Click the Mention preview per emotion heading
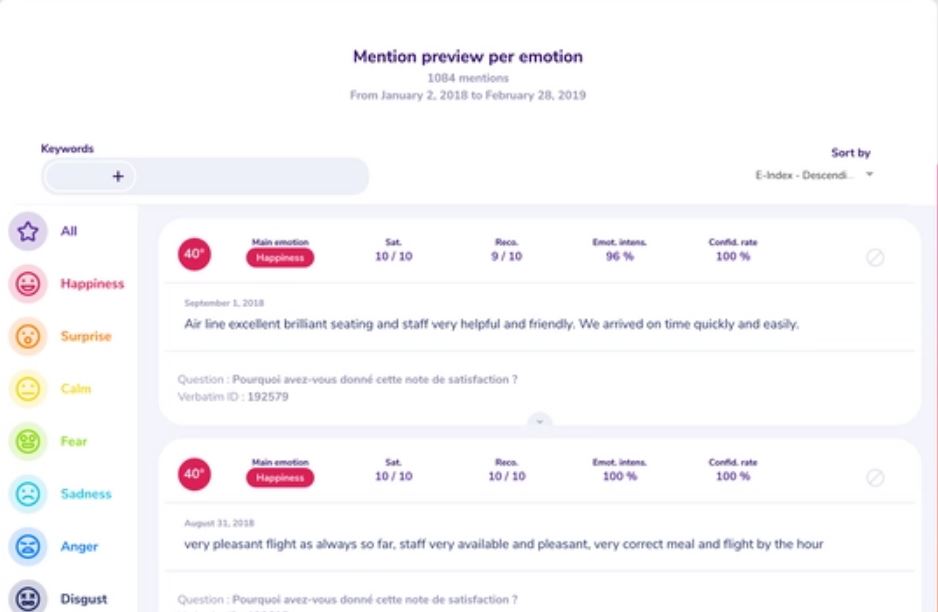Image resolution: width=938 pixels, height=612 pixels. coord(468,56)
